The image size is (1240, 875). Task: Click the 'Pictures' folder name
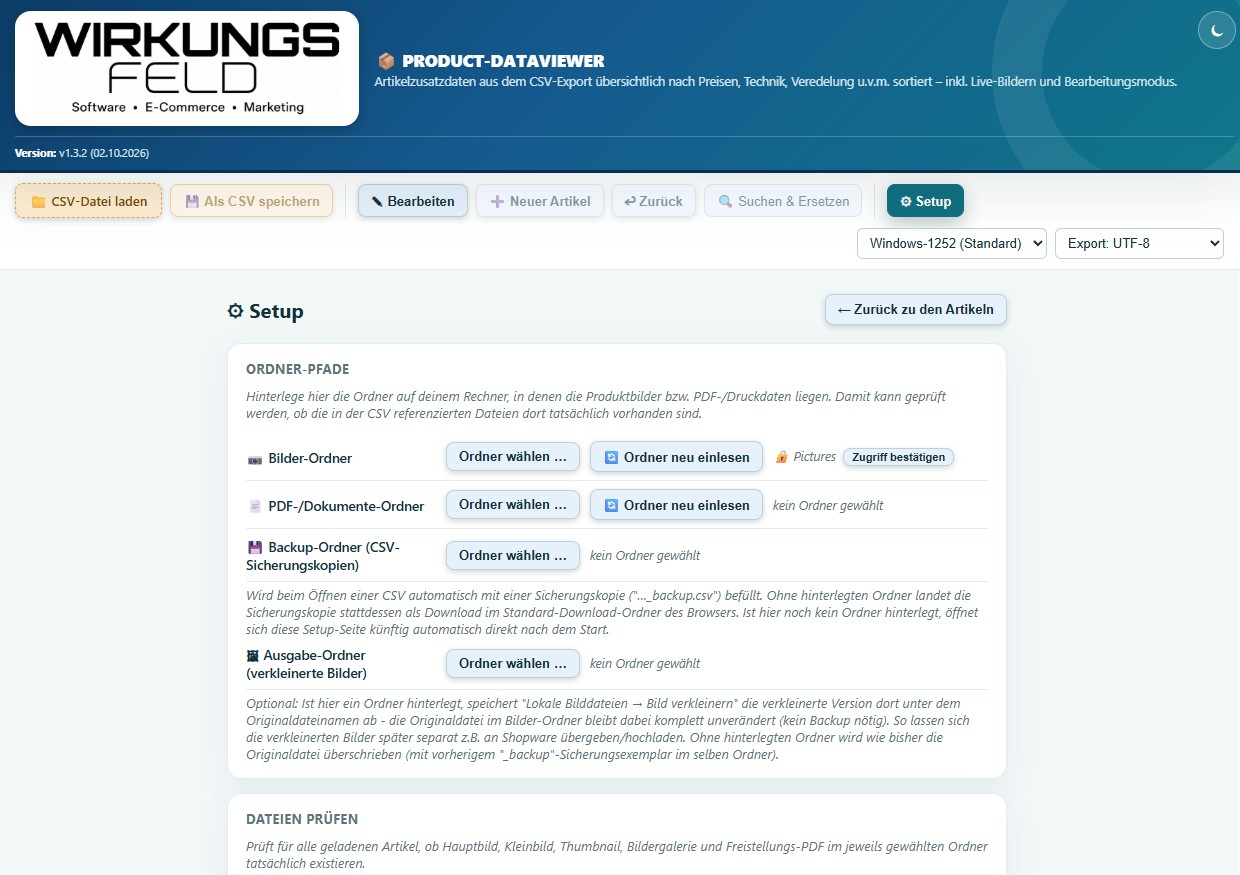tap(815, 457)
